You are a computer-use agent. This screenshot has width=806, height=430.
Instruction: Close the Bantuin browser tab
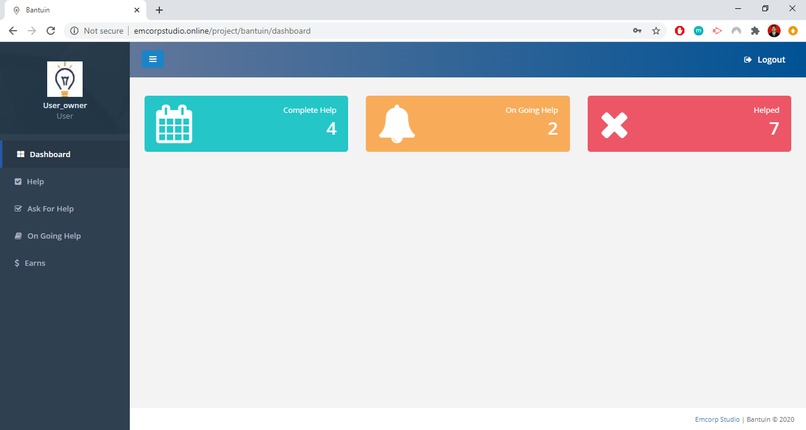137,10
